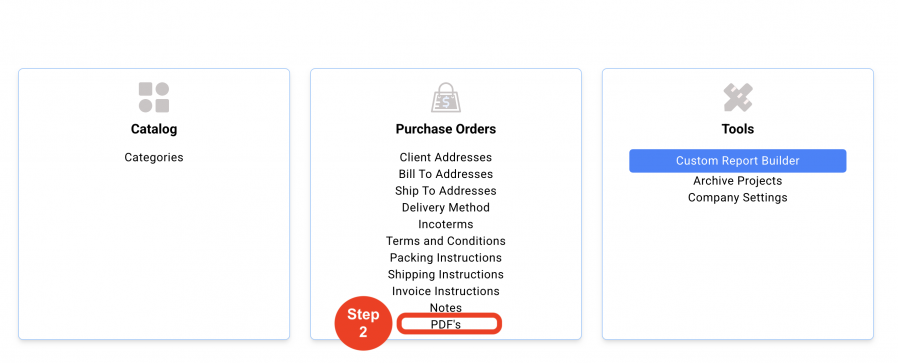Image resolution: width=898 pixels, height=363 pixels.
Task: Open Packing Instructions
Action: click(x=446, y=258)
